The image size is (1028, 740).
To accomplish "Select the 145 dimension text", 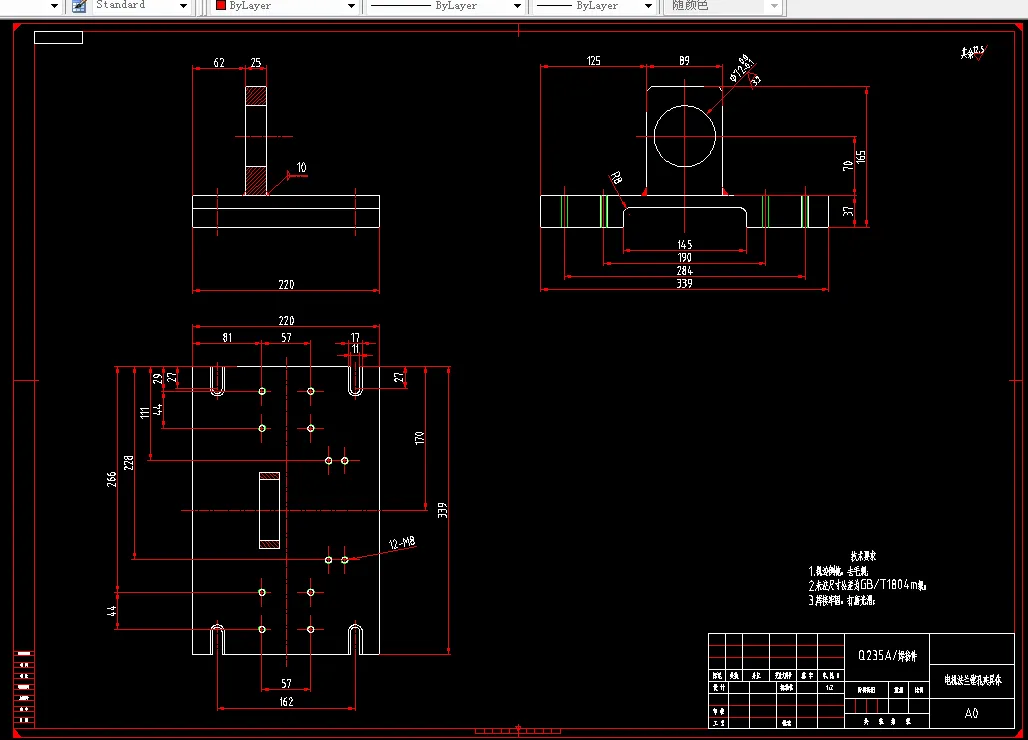I will 684,244.
